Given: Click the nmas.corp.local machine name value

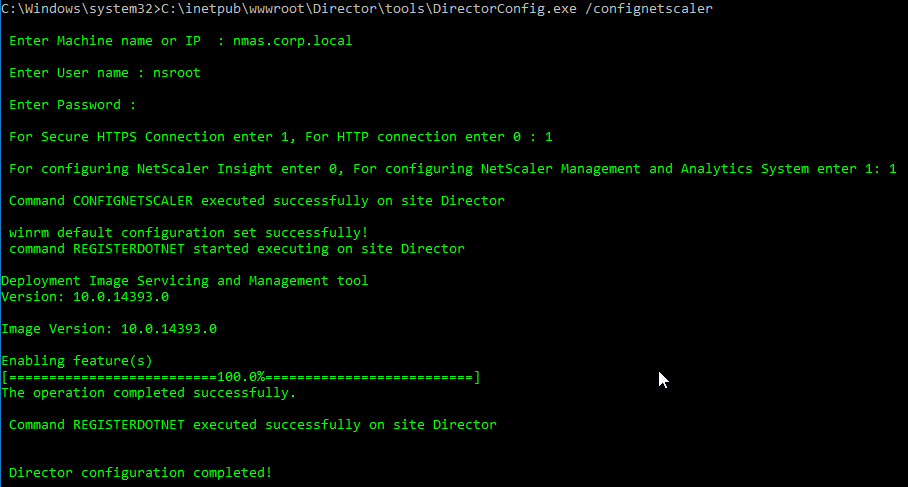Looking at the screenshot, I should click(x=292, y=41).
